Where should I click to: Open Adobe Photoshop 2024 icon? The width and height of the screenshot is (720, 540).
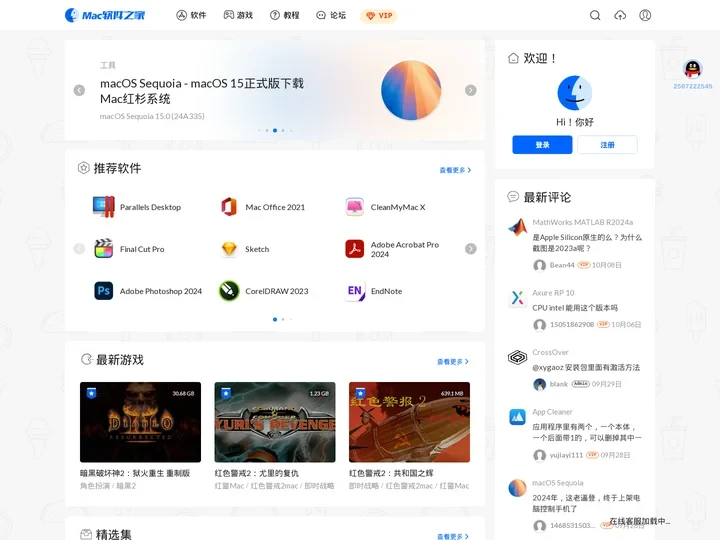[103, 291]
